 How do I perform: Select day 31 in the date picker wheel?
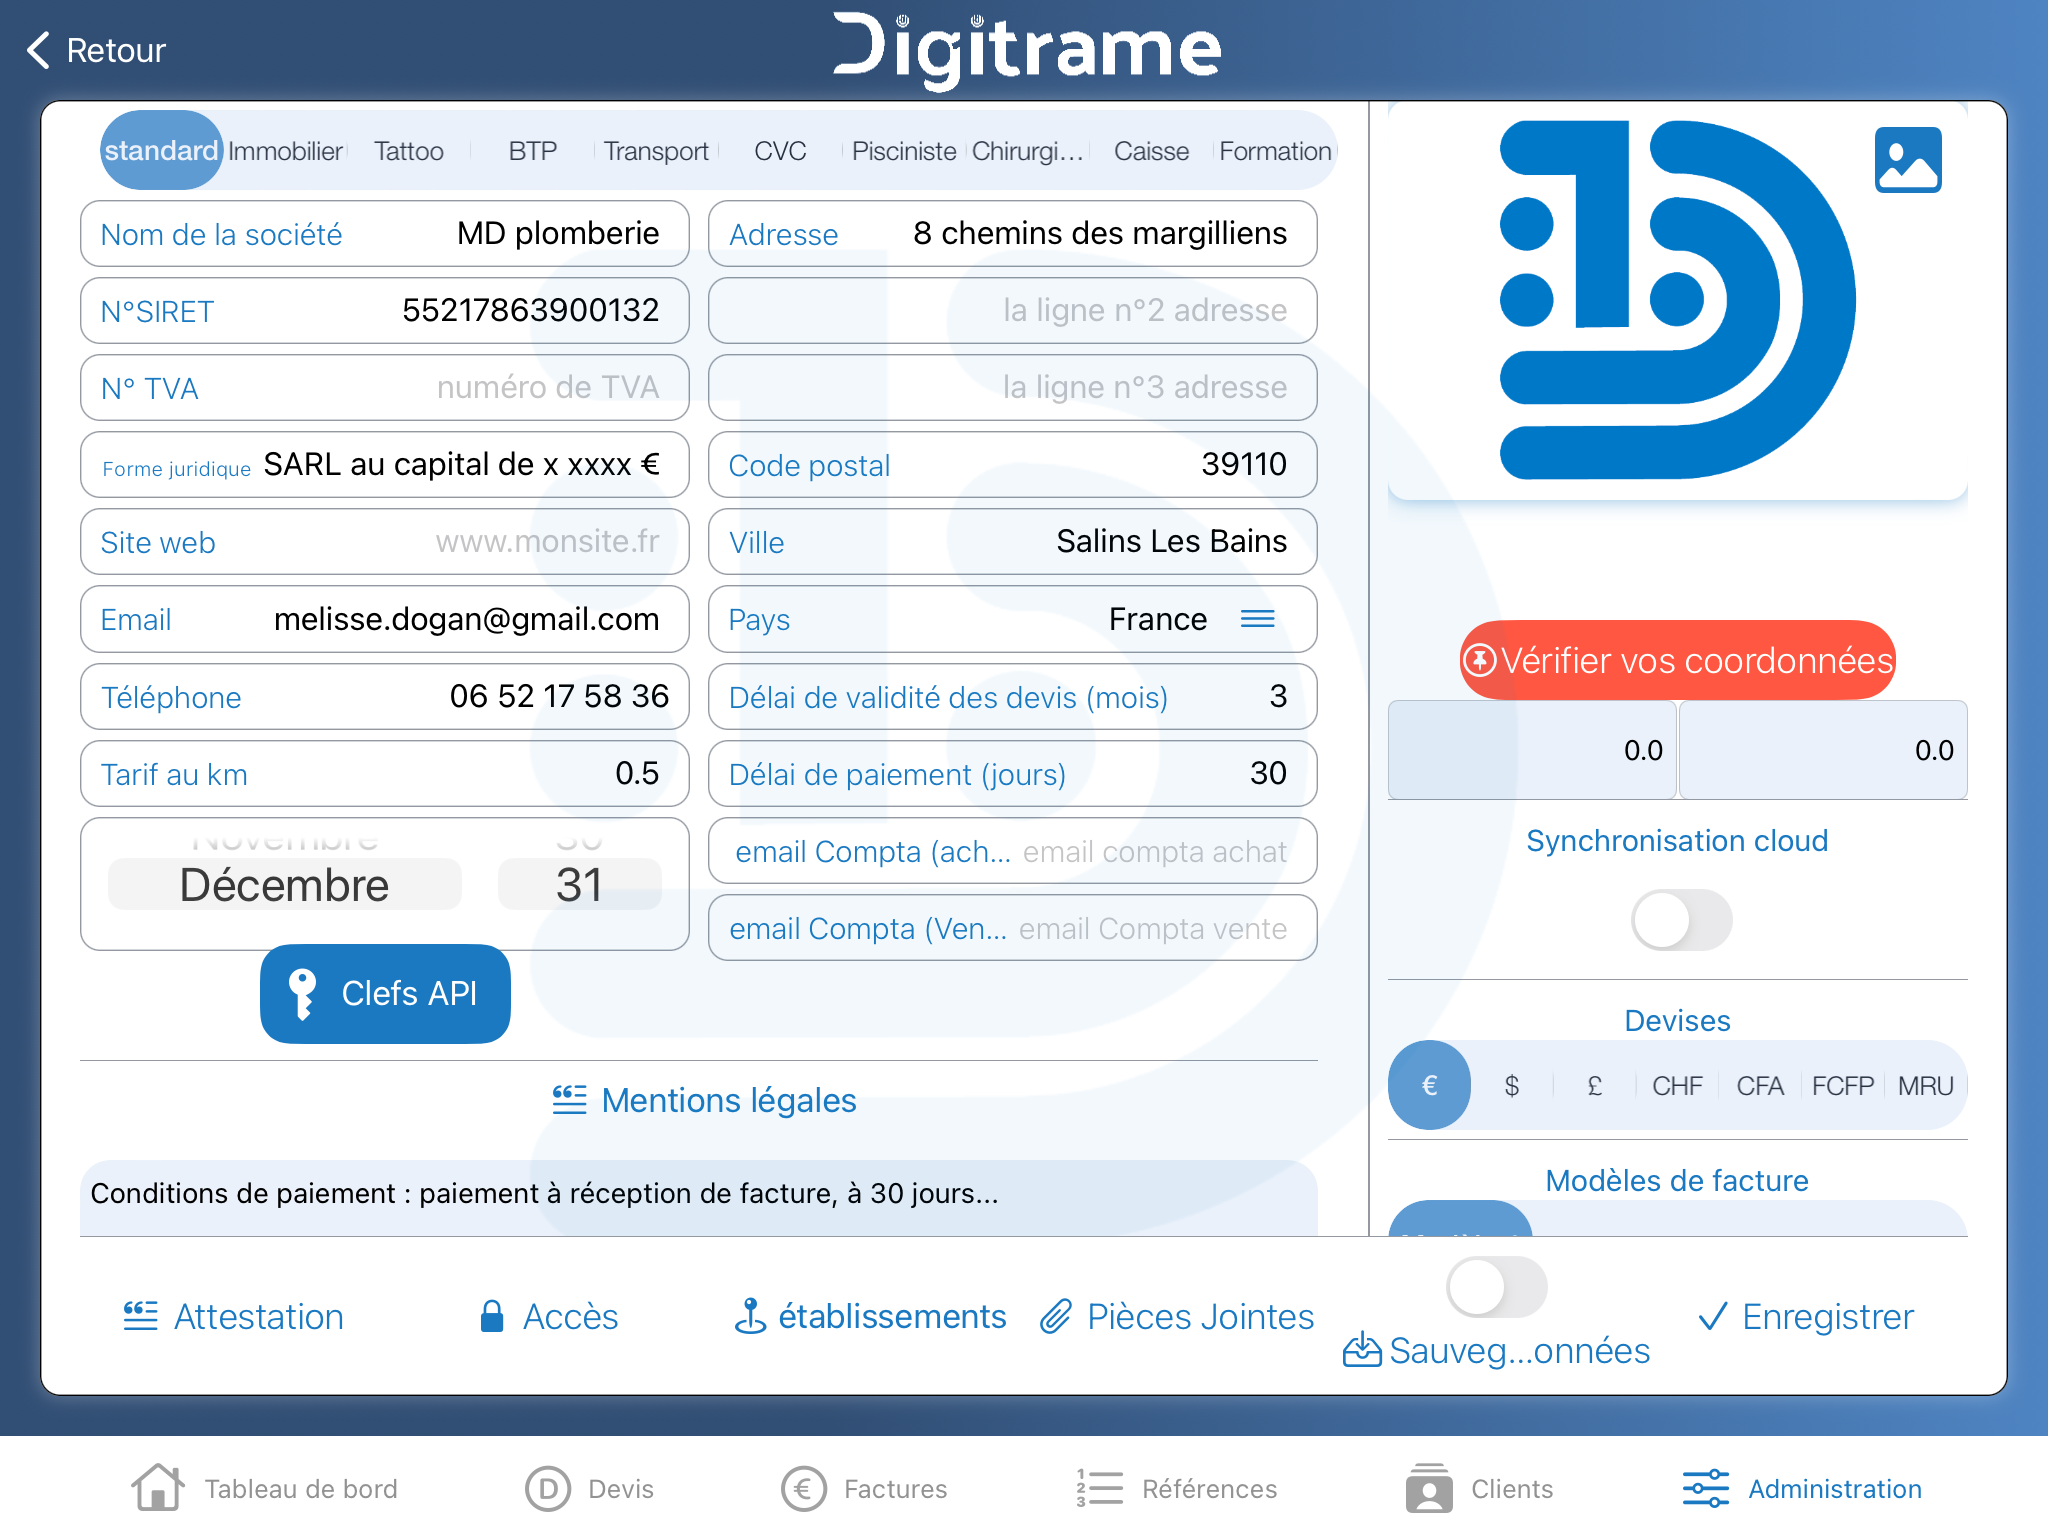580,885
